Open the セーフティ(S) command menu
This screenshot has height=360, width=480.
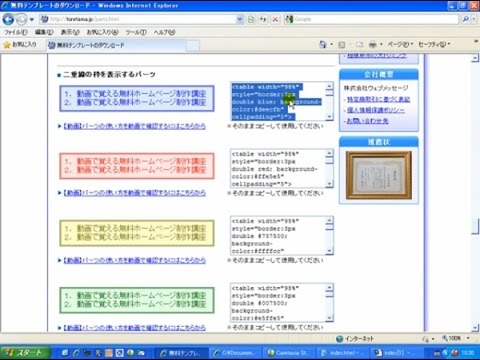434,44
